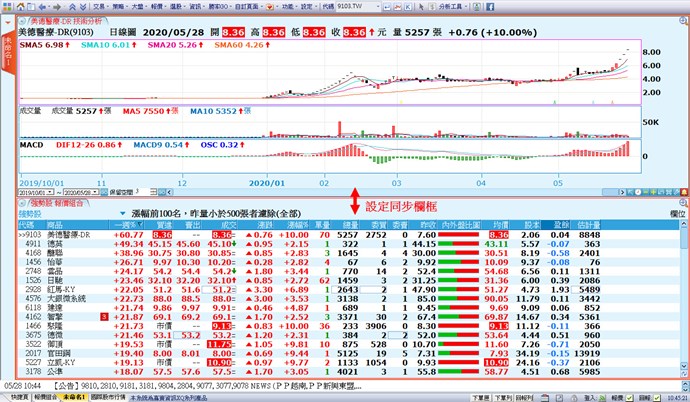Image resolution: width=690 pixels, height=402 pixels.
Task: Toggle the 報價 checkbox in status bar
Action: (x=630, y=398)
